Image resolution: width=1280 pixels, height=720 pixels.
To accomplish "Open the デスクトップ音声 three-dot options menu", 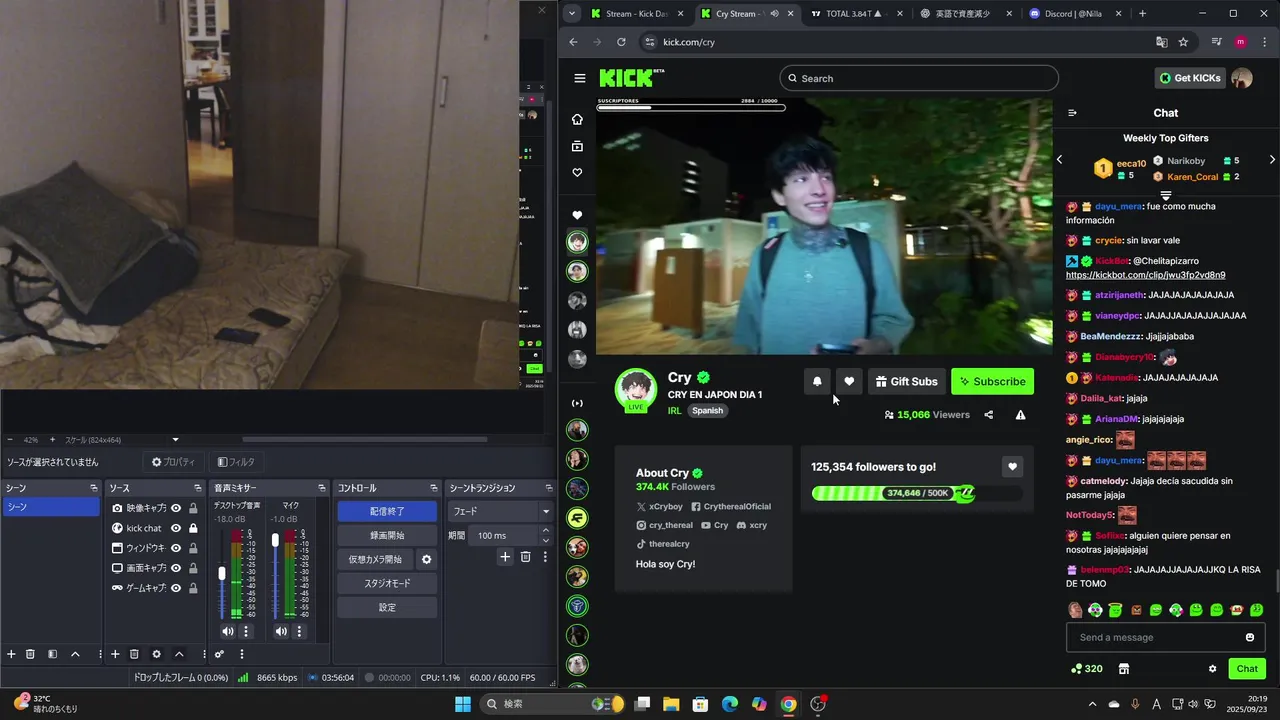I will (246, 631).
